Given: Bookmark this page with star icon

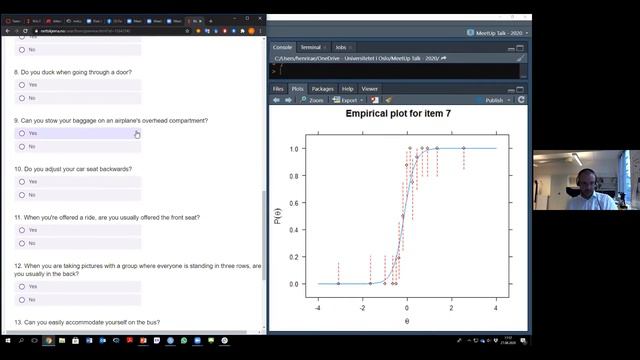Looking at the screenshot, I should click(x=187, y=31).
